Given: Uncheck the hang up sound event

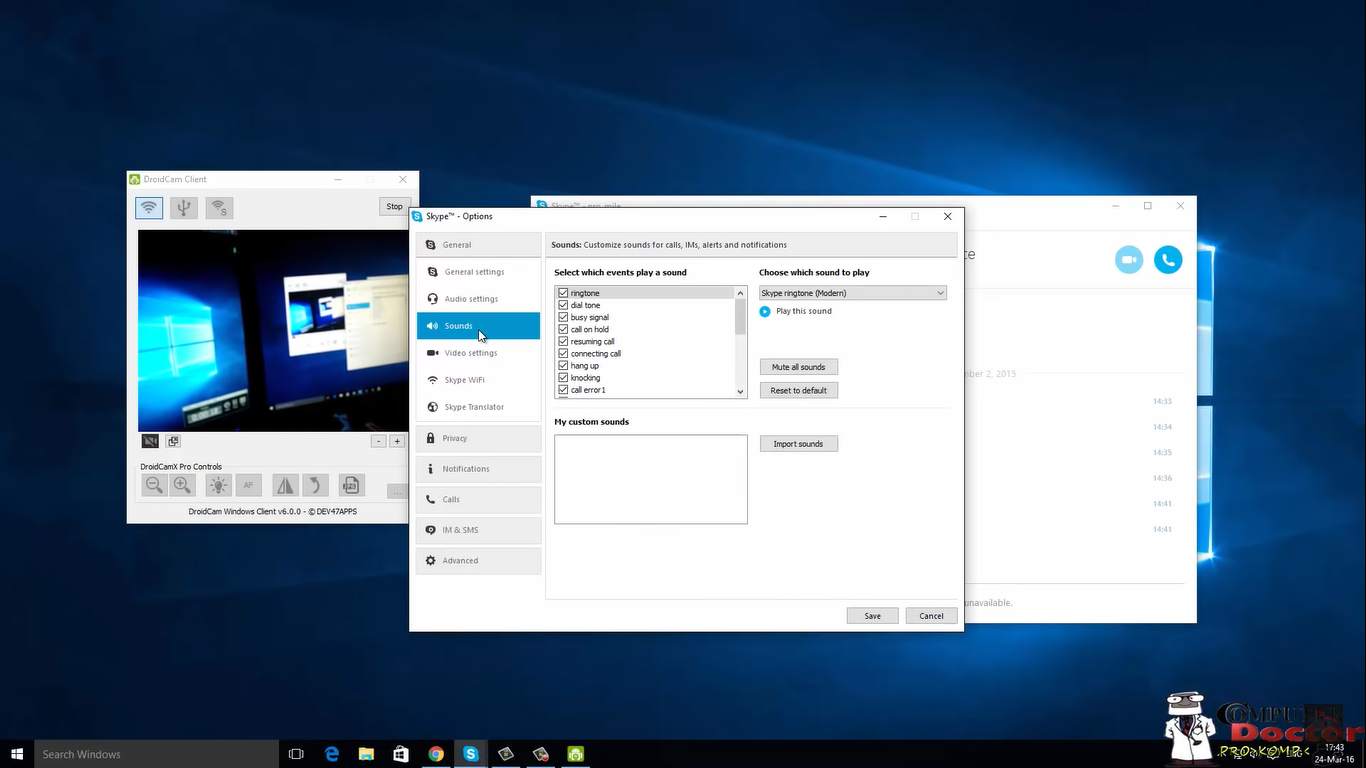Looking at the screenshot, I should click(563, 366).
